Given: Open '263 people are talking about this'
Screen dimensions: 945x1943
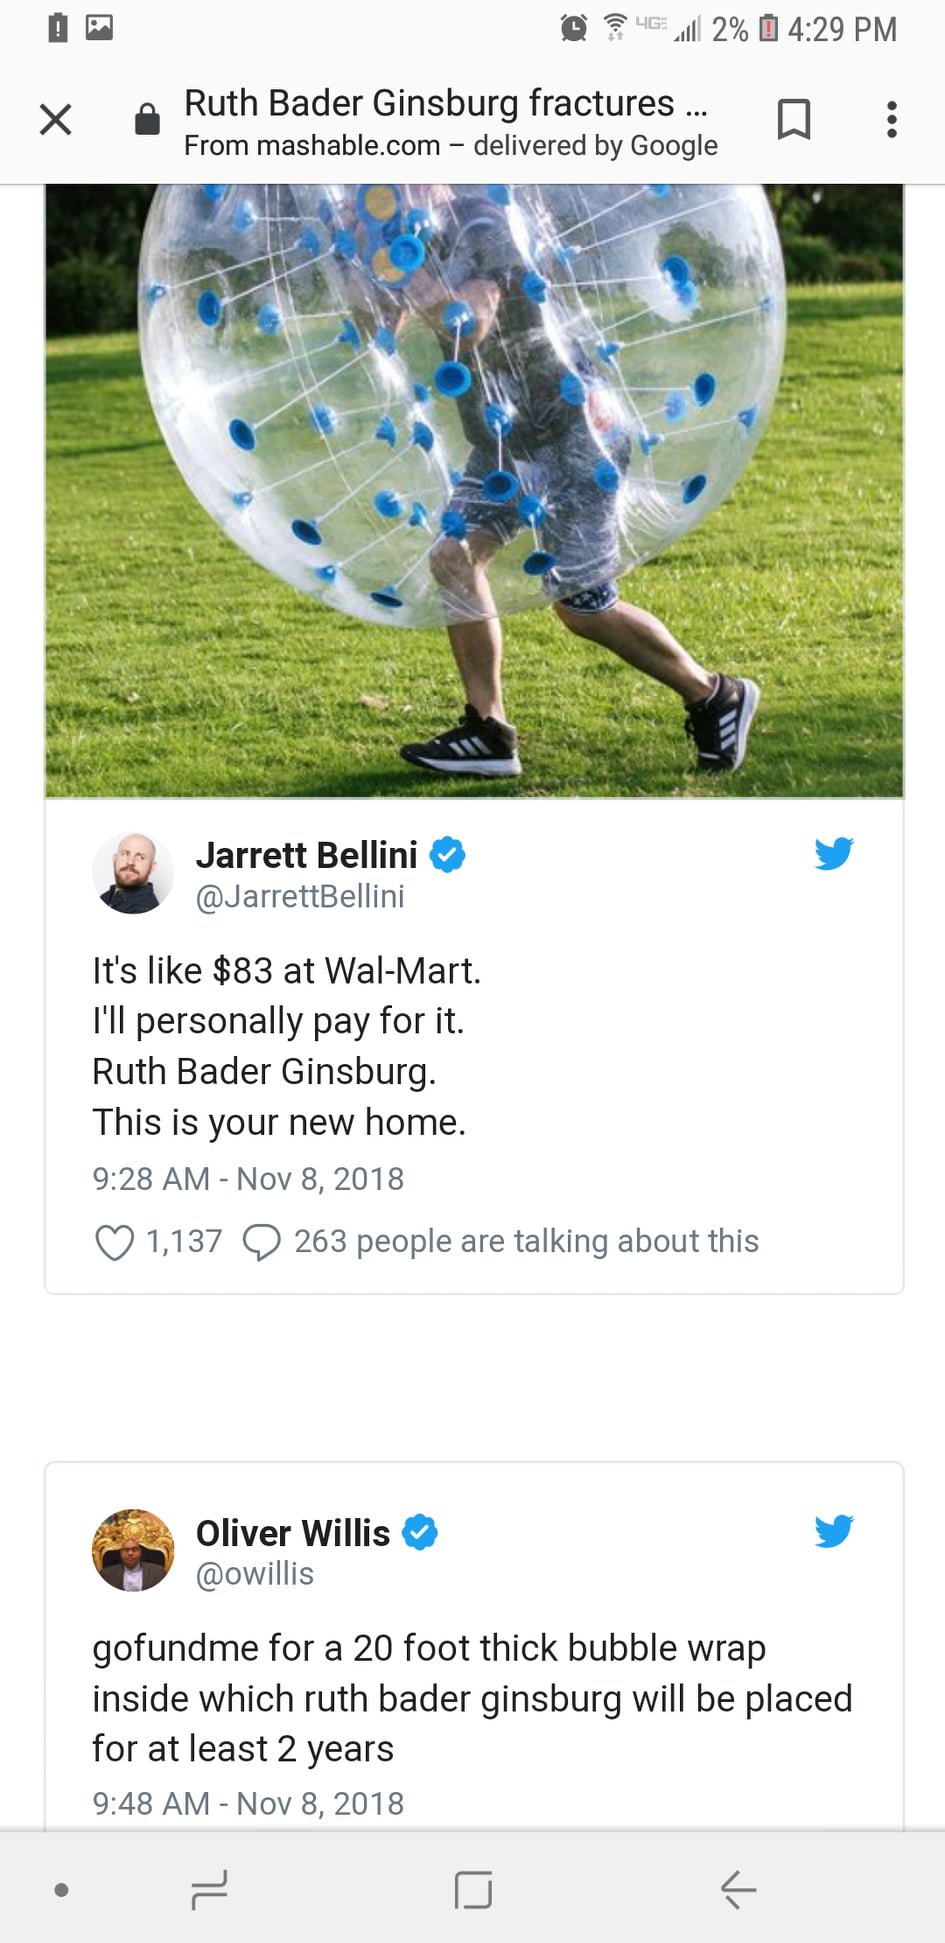Looking at the screenshot, I should coord(526,1241).
